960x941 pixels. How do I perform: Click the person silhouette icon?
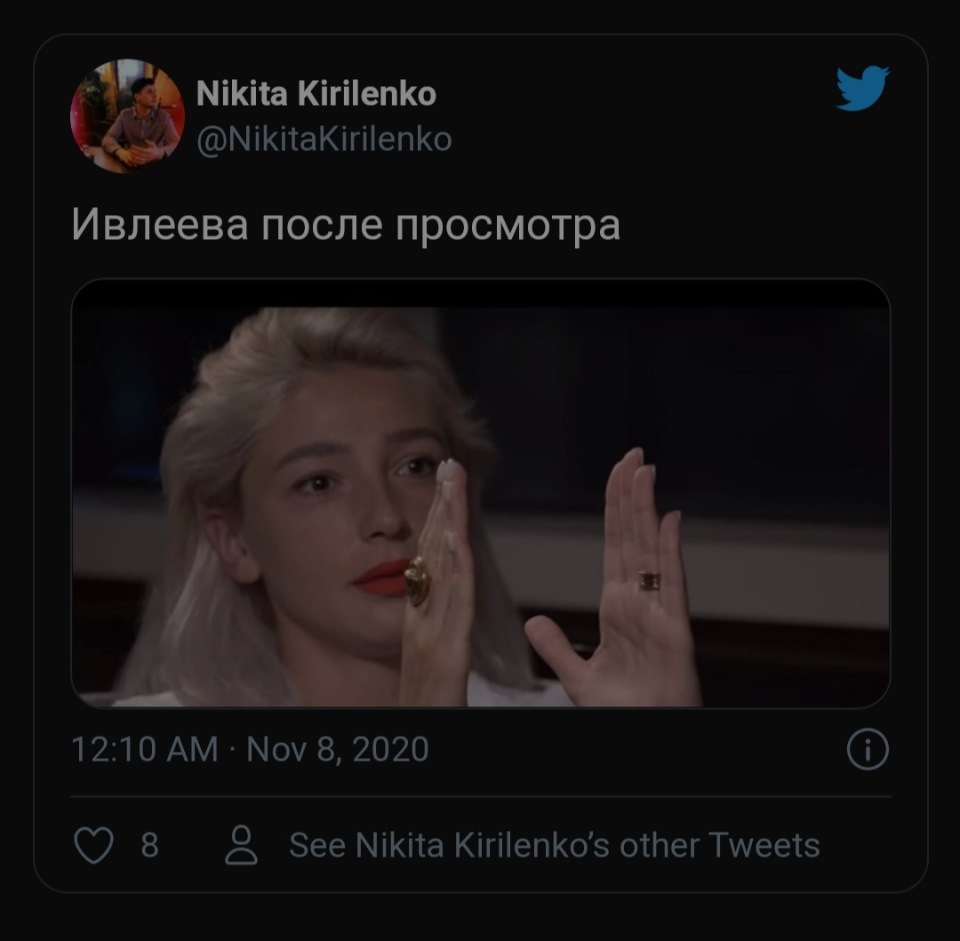pyautogui.click(x=241, y=846)
